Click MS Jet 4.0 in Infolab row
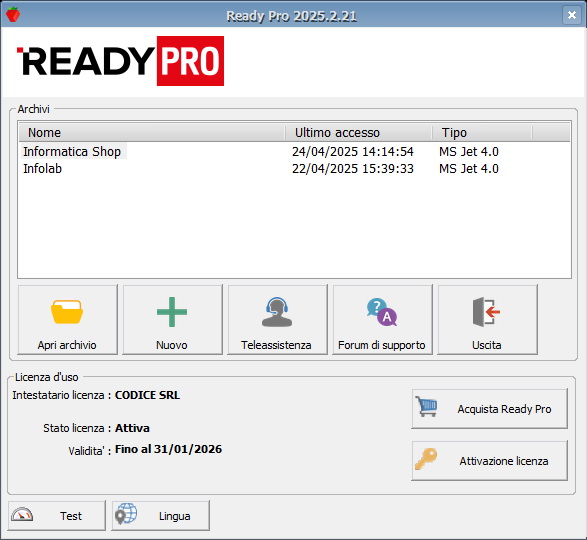 (469, 169)
